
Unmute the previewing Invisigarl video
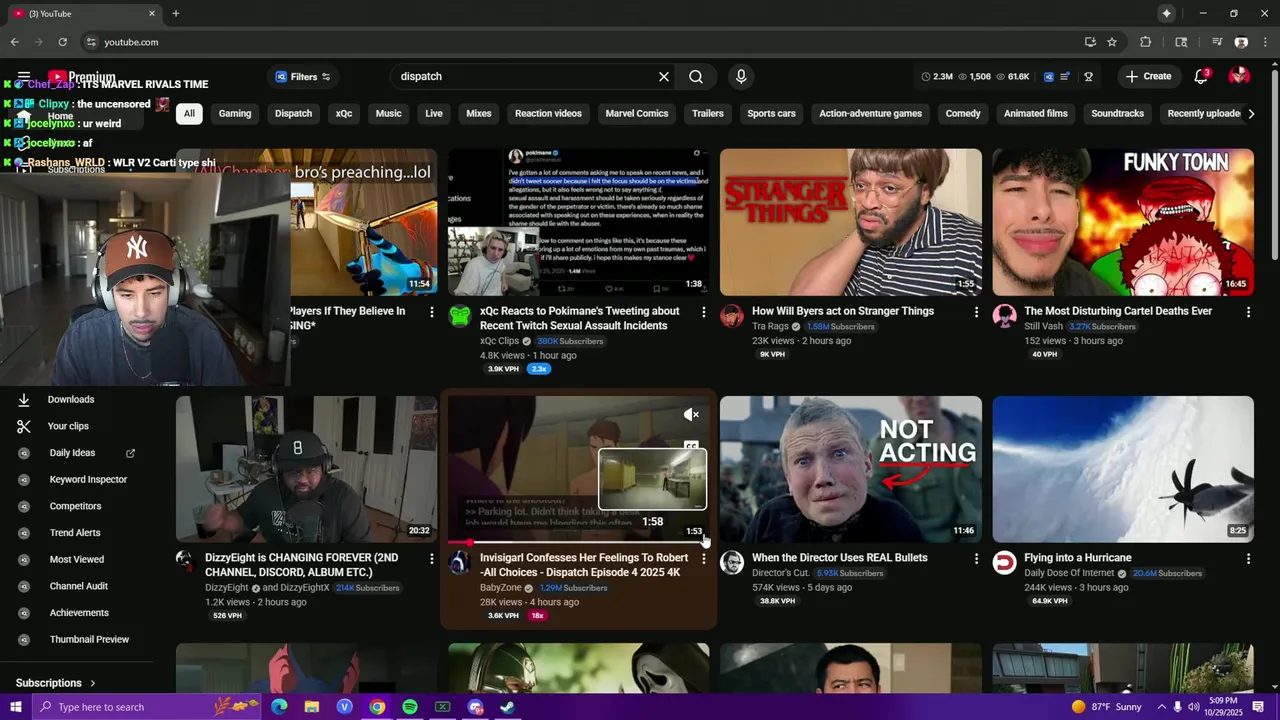[691, 414]
